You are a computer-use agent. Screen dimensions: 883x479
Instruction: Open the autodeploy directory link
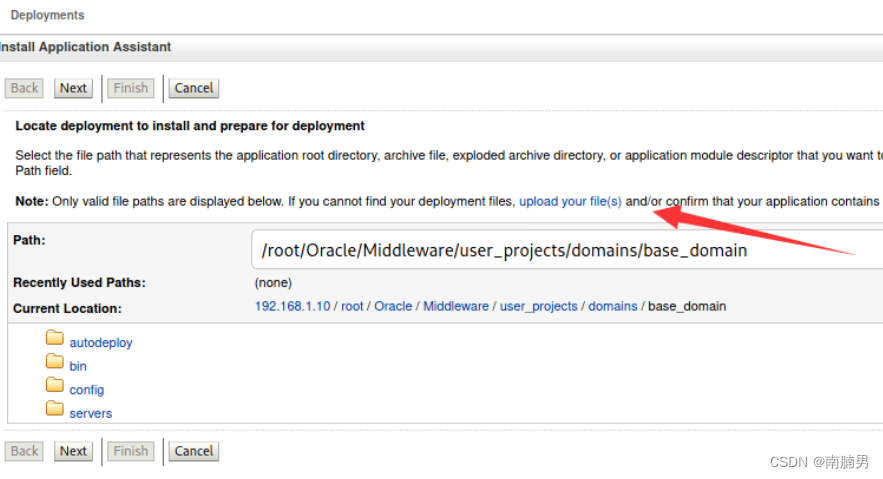coord(101,343)
